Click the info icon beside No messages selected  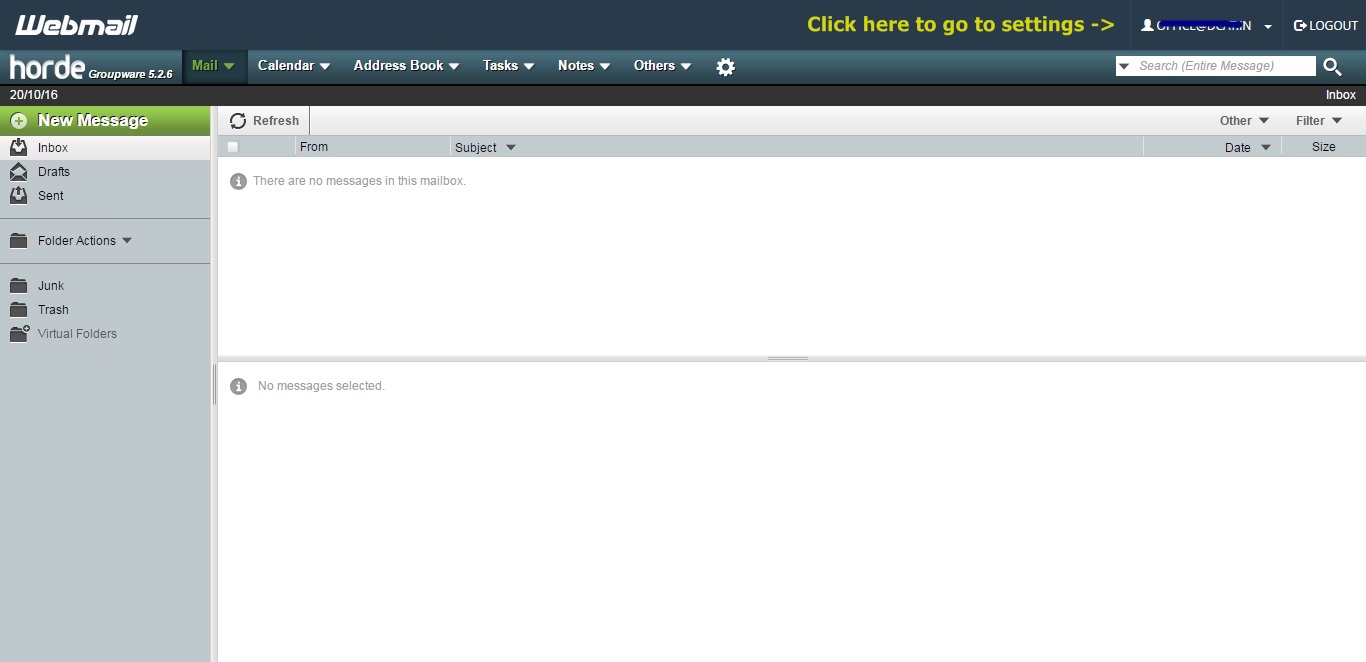[238, 386]
